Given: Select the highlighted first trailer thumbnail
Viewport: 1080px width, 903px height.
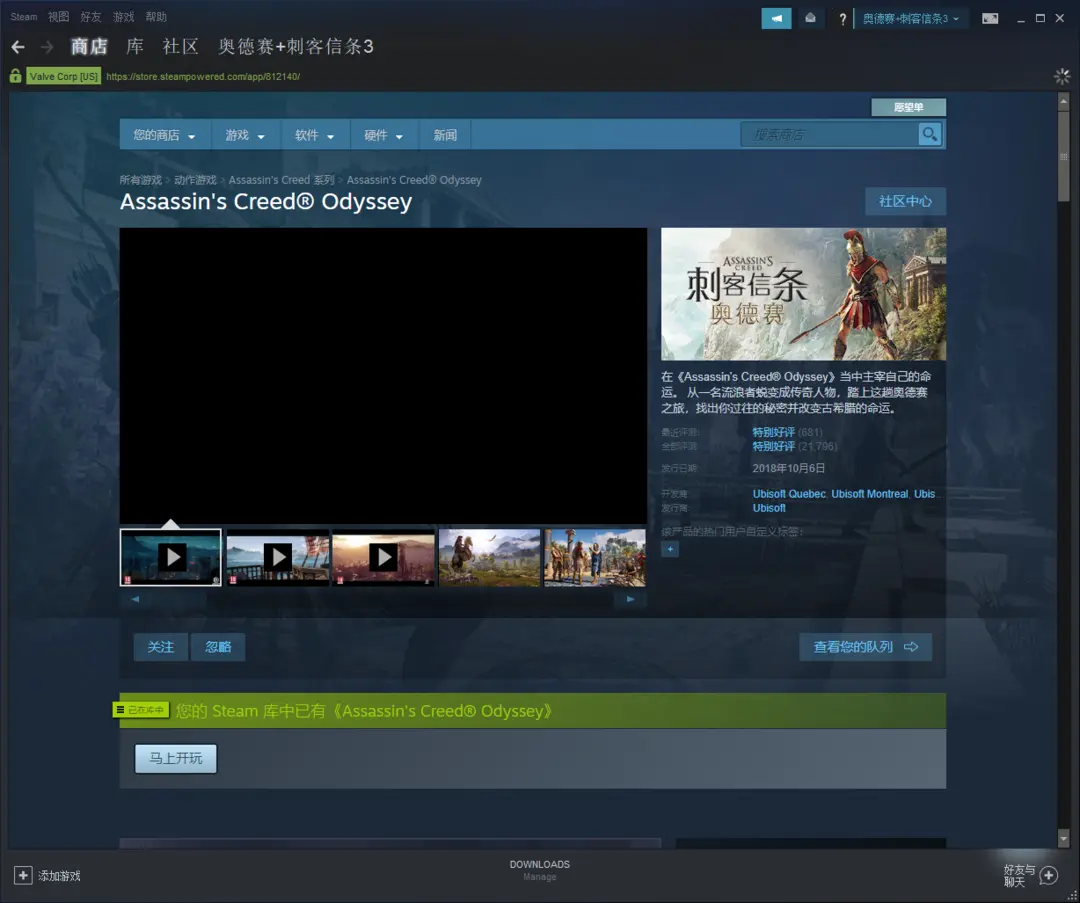Looking at the screenshot, I should click(x=171, y=557).
